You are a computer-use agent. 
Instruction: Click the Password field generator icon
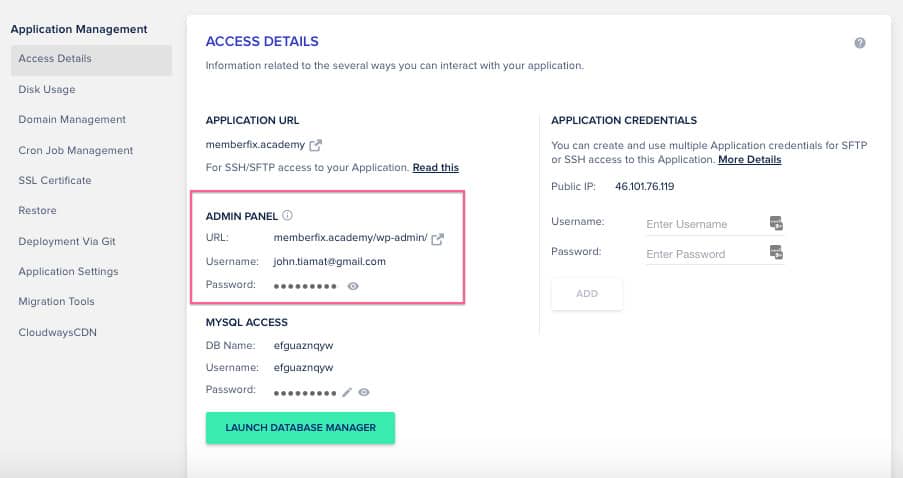coord(776,252)
